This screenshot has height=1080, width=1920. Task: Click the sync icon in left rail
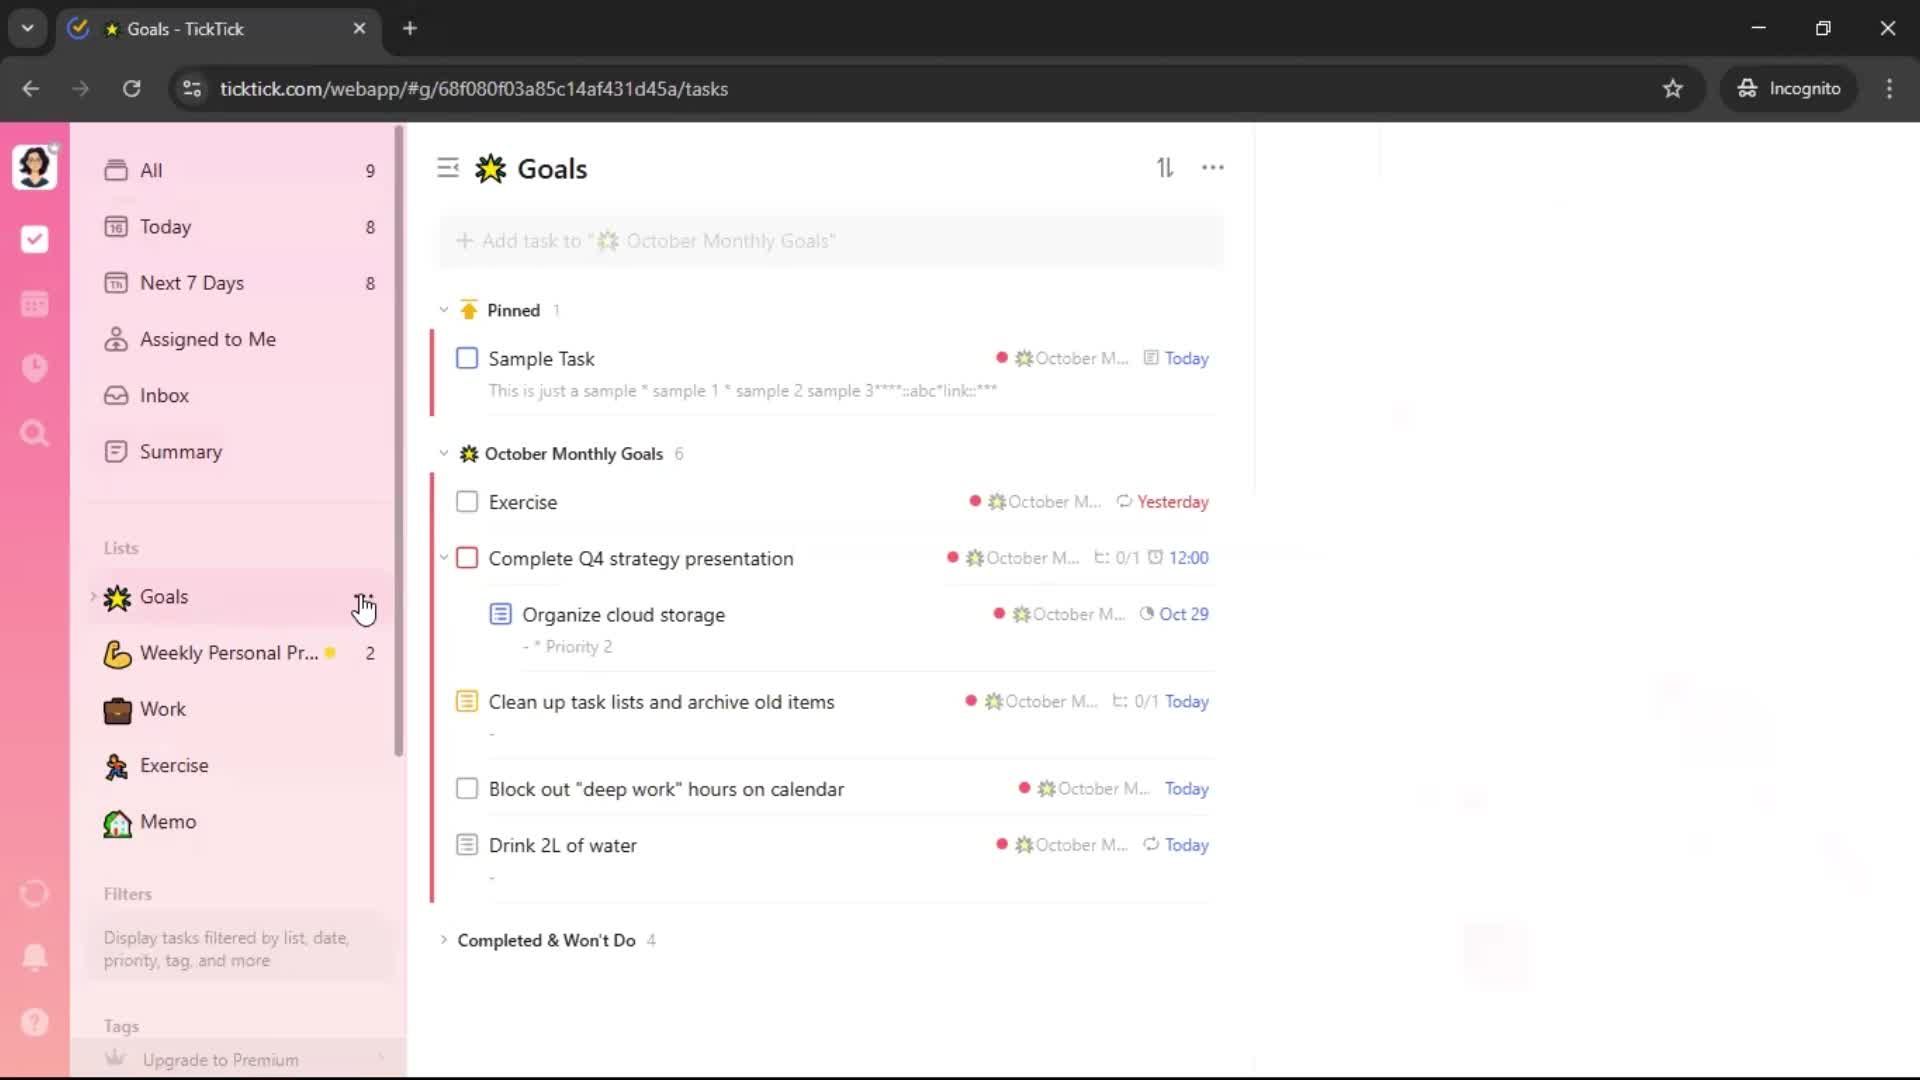click(34, 893)
